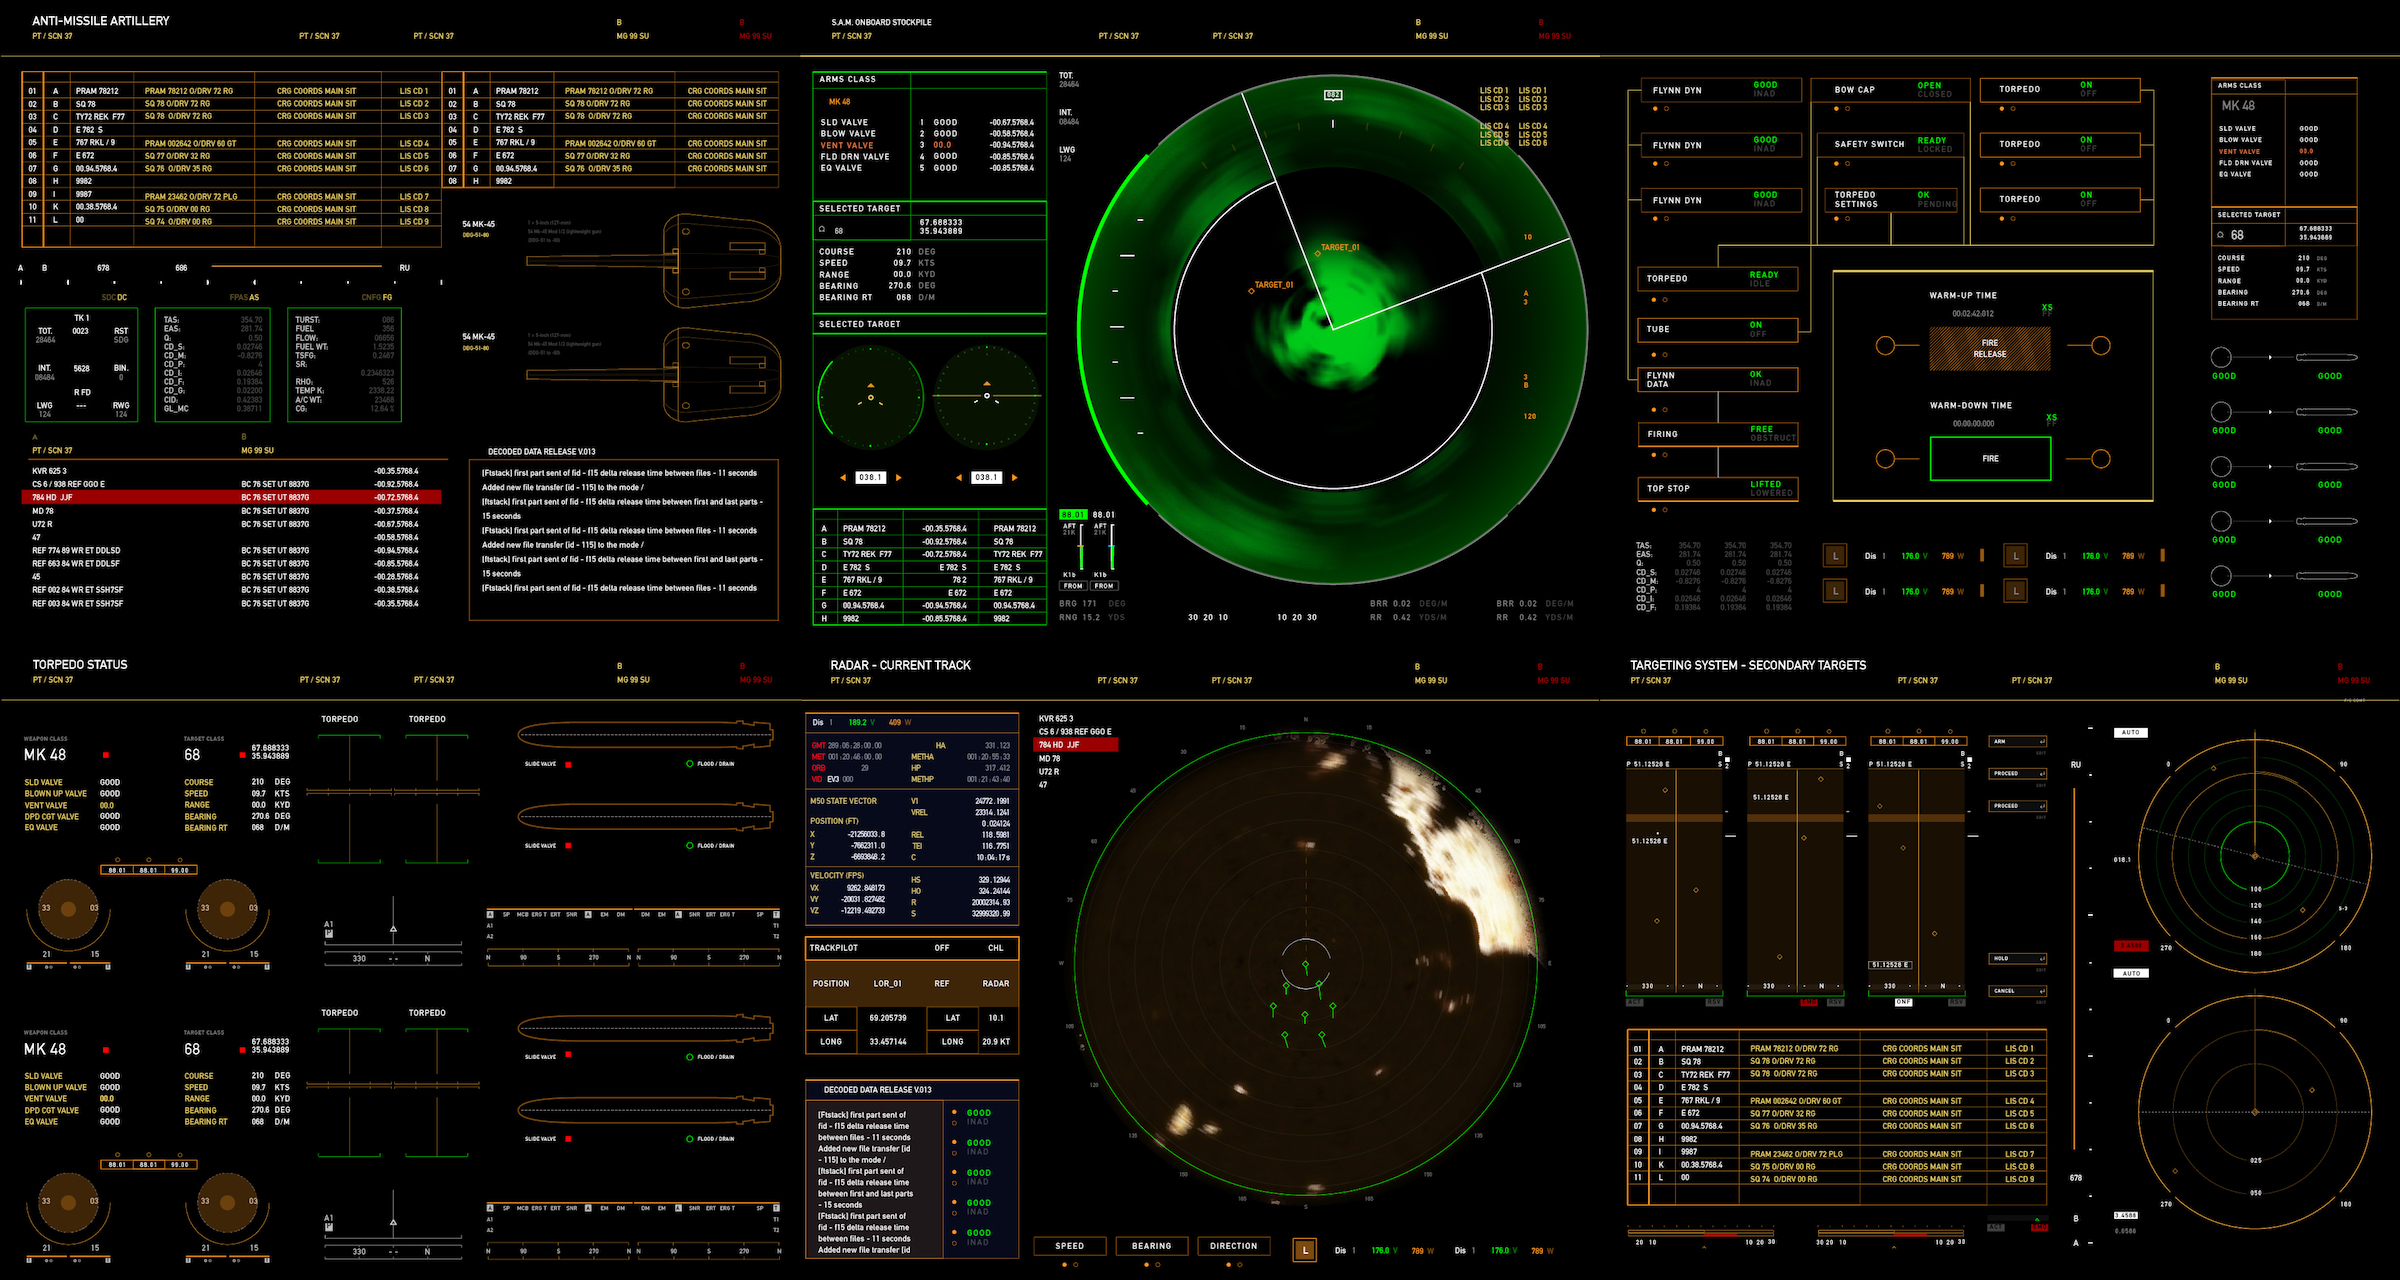Select MD 78 in the radar track list
Screen dimensions: 2400x1280
pyautogui.click(x=1049, y=759)
